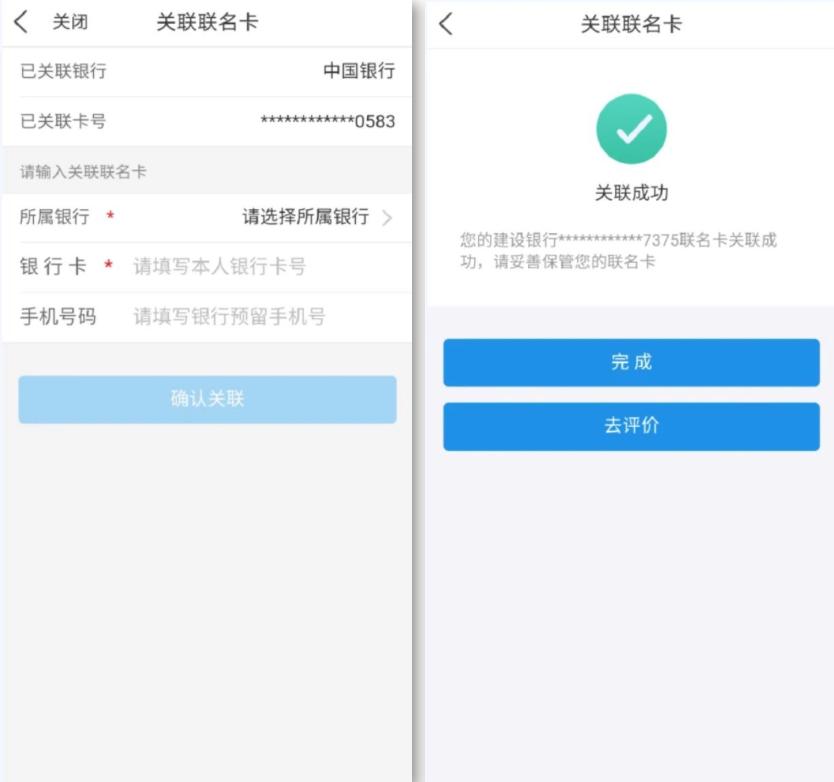Tap the linked card number ending 0583
The width and height of the screenshot is (834, 782).
pos(328,121)
